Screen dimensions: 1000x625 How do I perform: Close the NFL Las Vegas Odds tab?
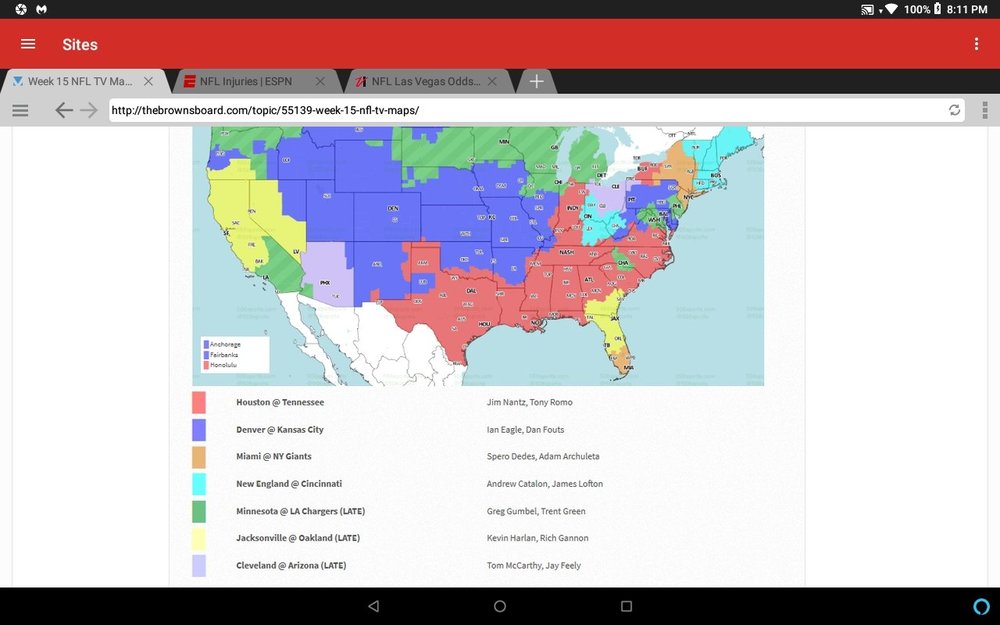point(492,82)
